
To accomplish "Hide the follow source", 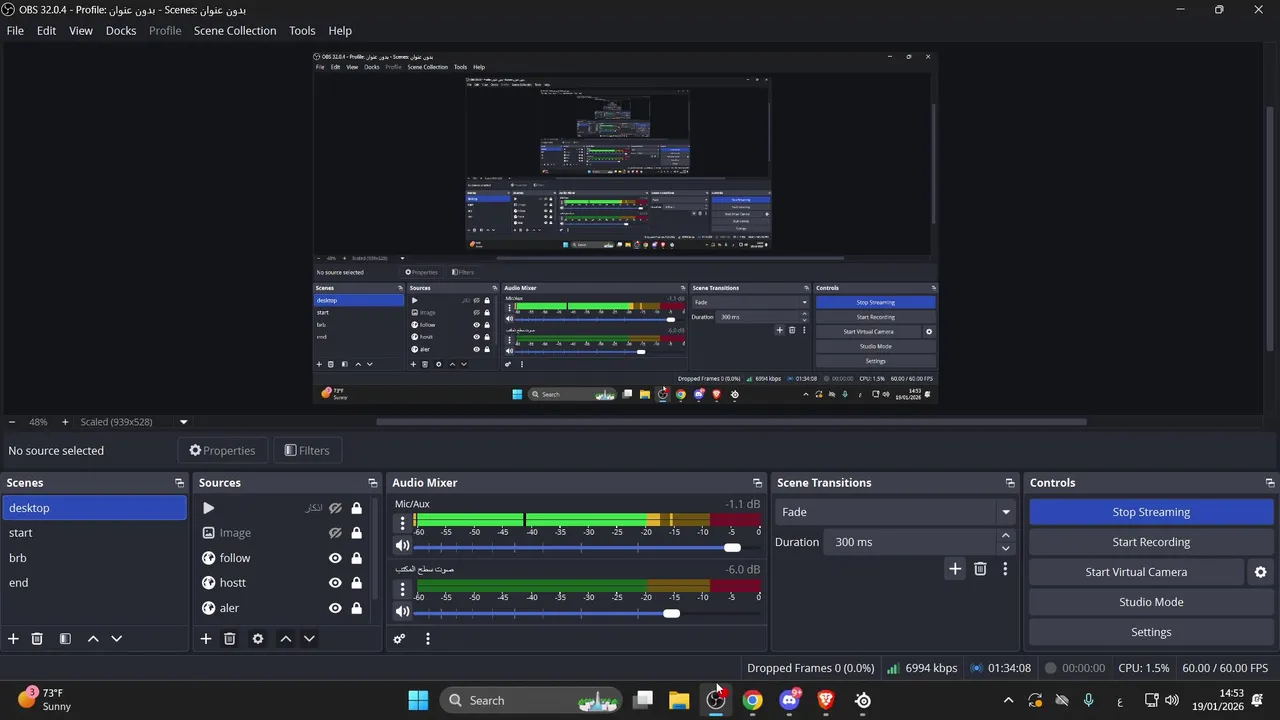I will 335,558.
